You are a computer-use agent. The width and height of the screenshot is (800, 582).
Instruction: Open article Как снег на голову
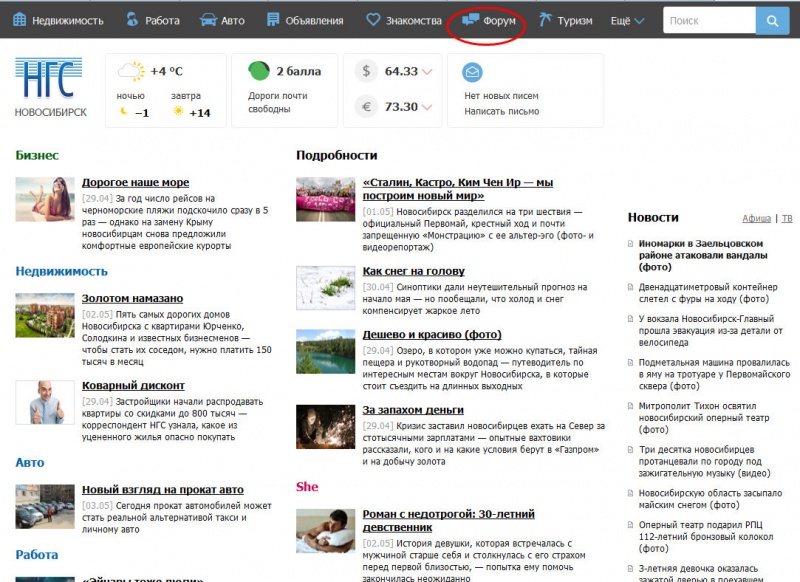pos(413,271)
